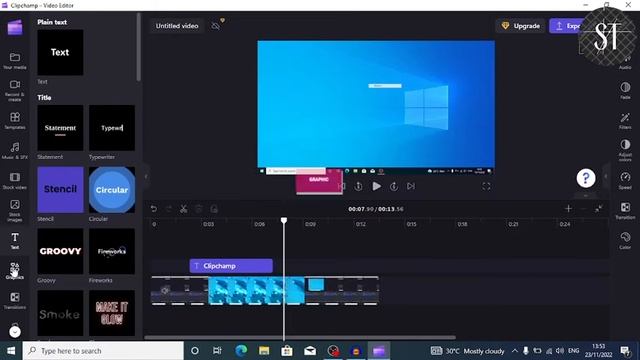Click the delete trash icon above the timeline
The height and width of the screenshot is (360, 640).
(x=199, y=209)
